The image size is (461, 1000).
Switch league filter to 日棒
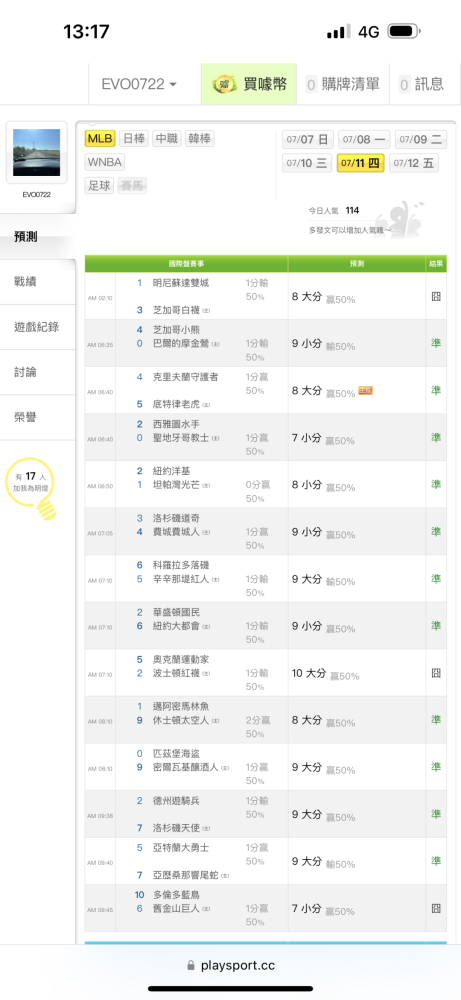(x=134, y=139)
